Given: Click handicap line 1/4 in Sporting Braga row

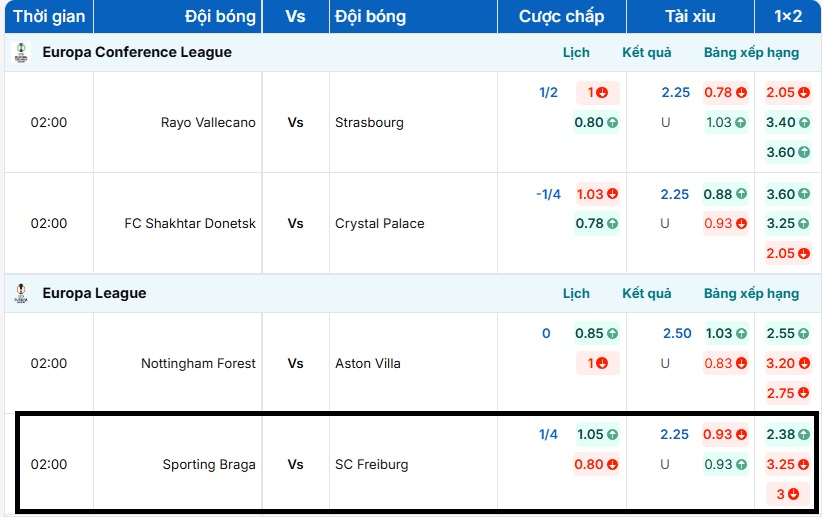Looking at the screenshot, I should pos(548,435).
